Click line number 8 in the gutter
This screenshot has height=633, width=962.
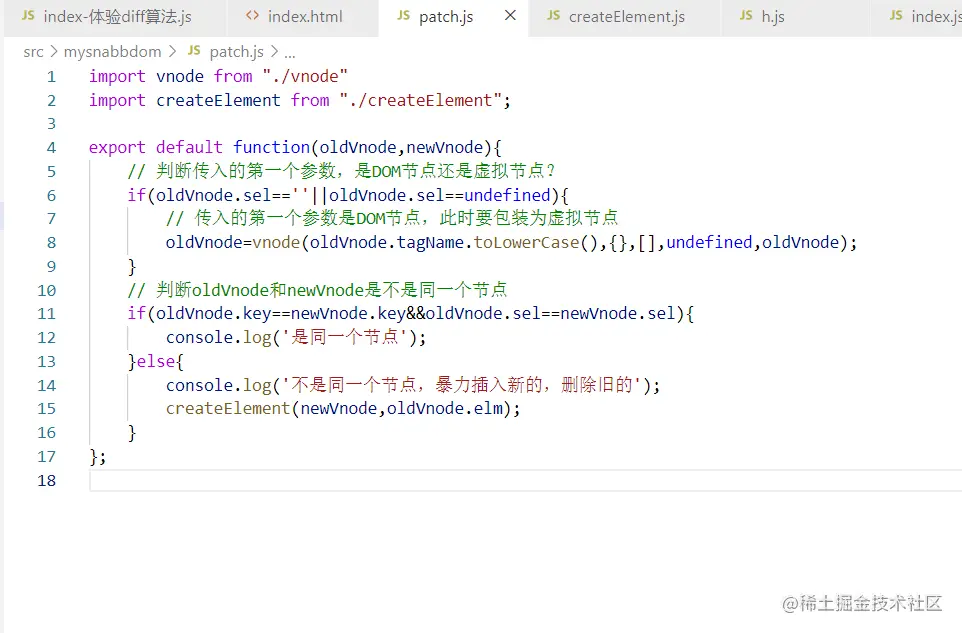(51, 242)
